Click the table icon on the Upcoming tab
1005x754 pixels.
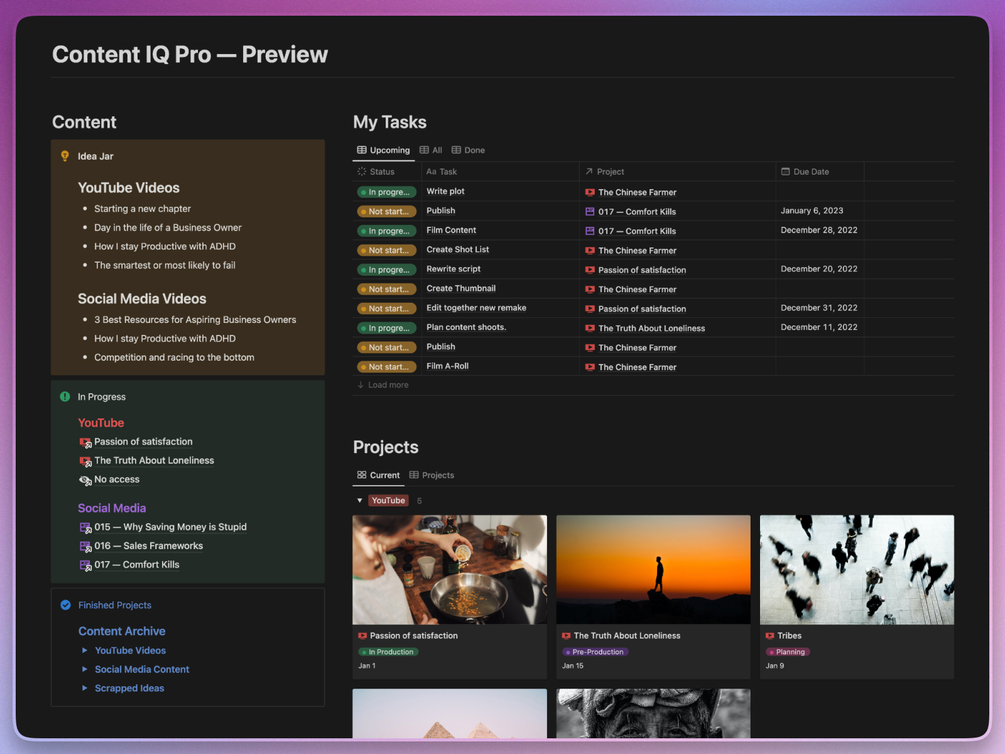(x=361, y=150)
